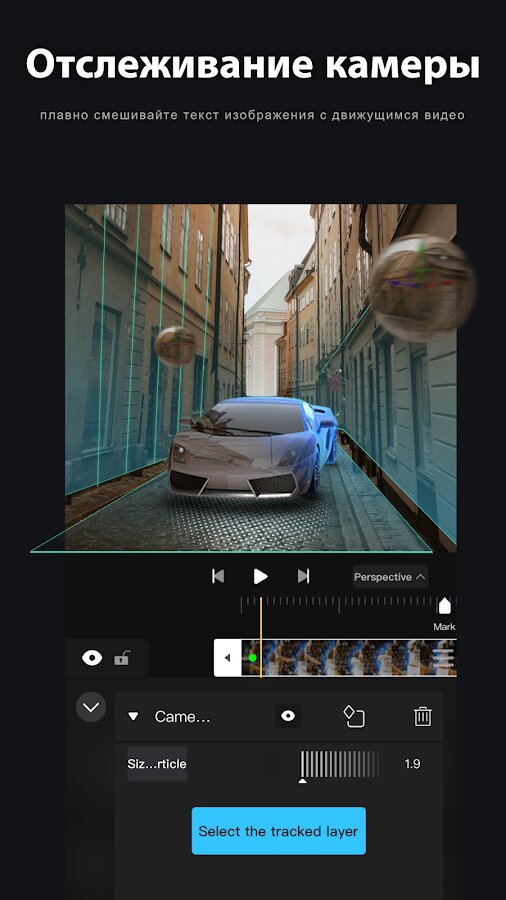Image resolution: width=506 pixels, height=900 pixels.
Task: Play the video preview
Action: point(260,576)
